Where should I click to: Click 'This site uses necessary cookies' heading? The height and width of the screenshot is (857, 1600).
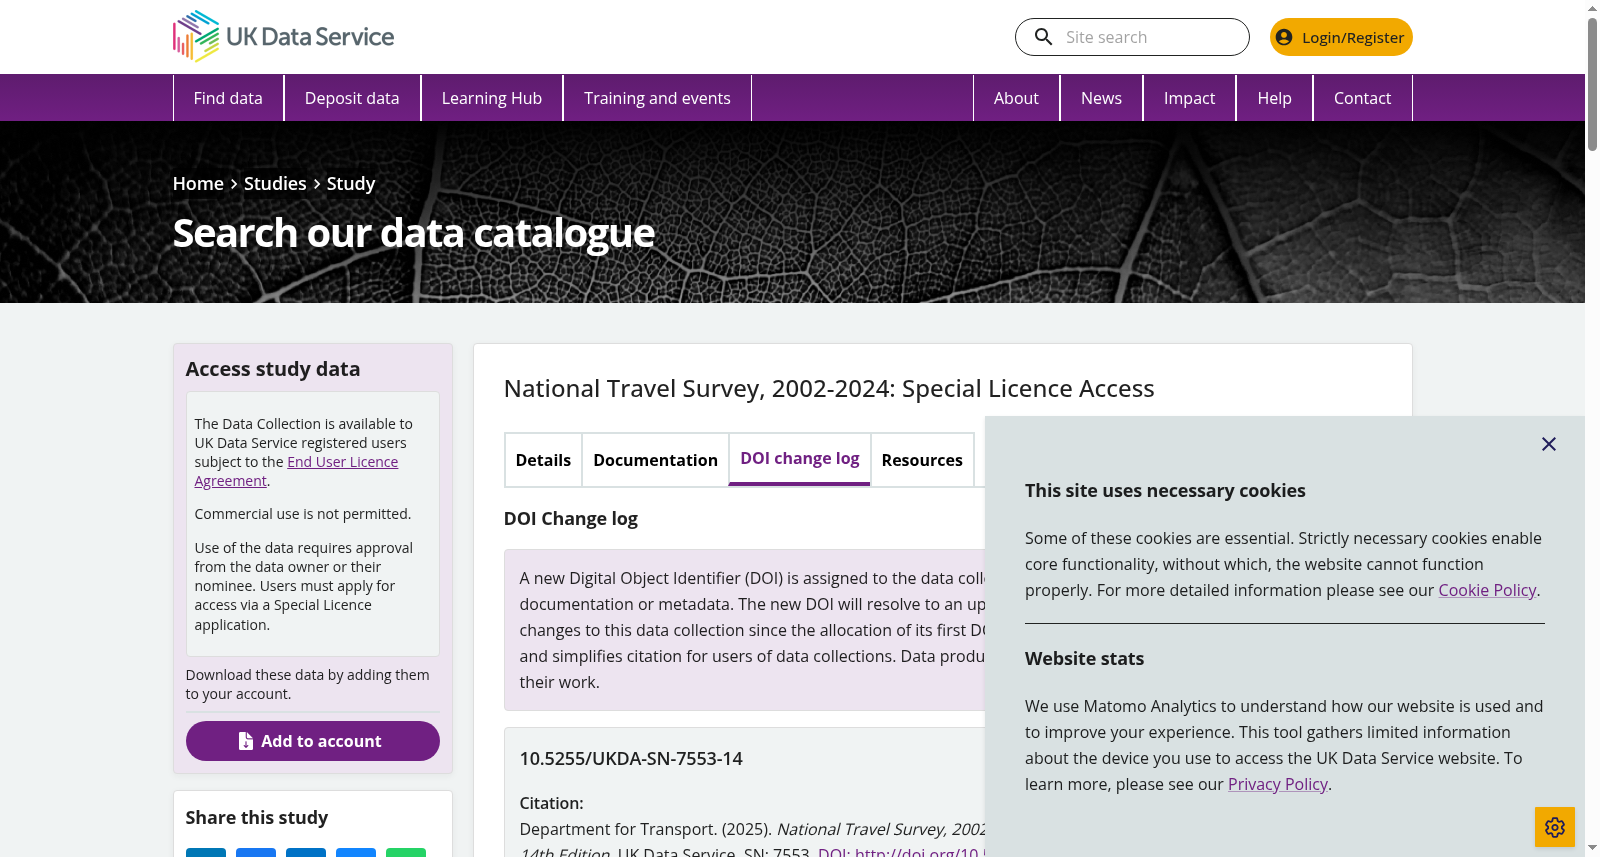pyautogui.click(x=1165, y=491)
